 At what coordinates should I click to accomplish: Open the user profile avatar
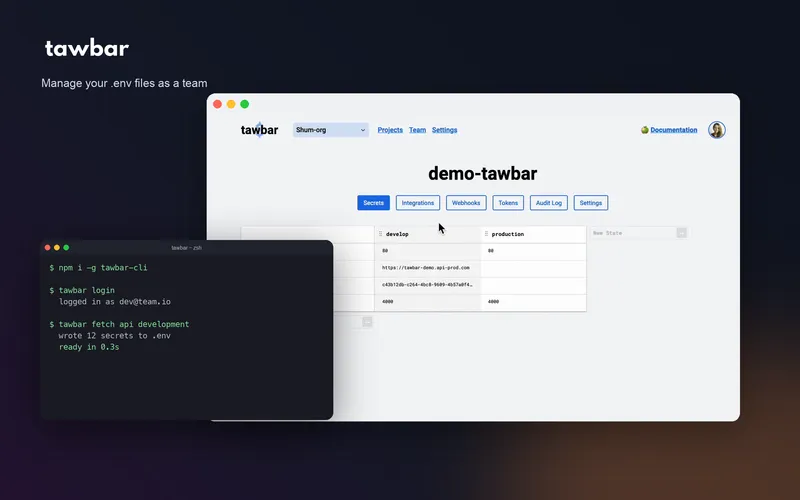pos(717,130)
